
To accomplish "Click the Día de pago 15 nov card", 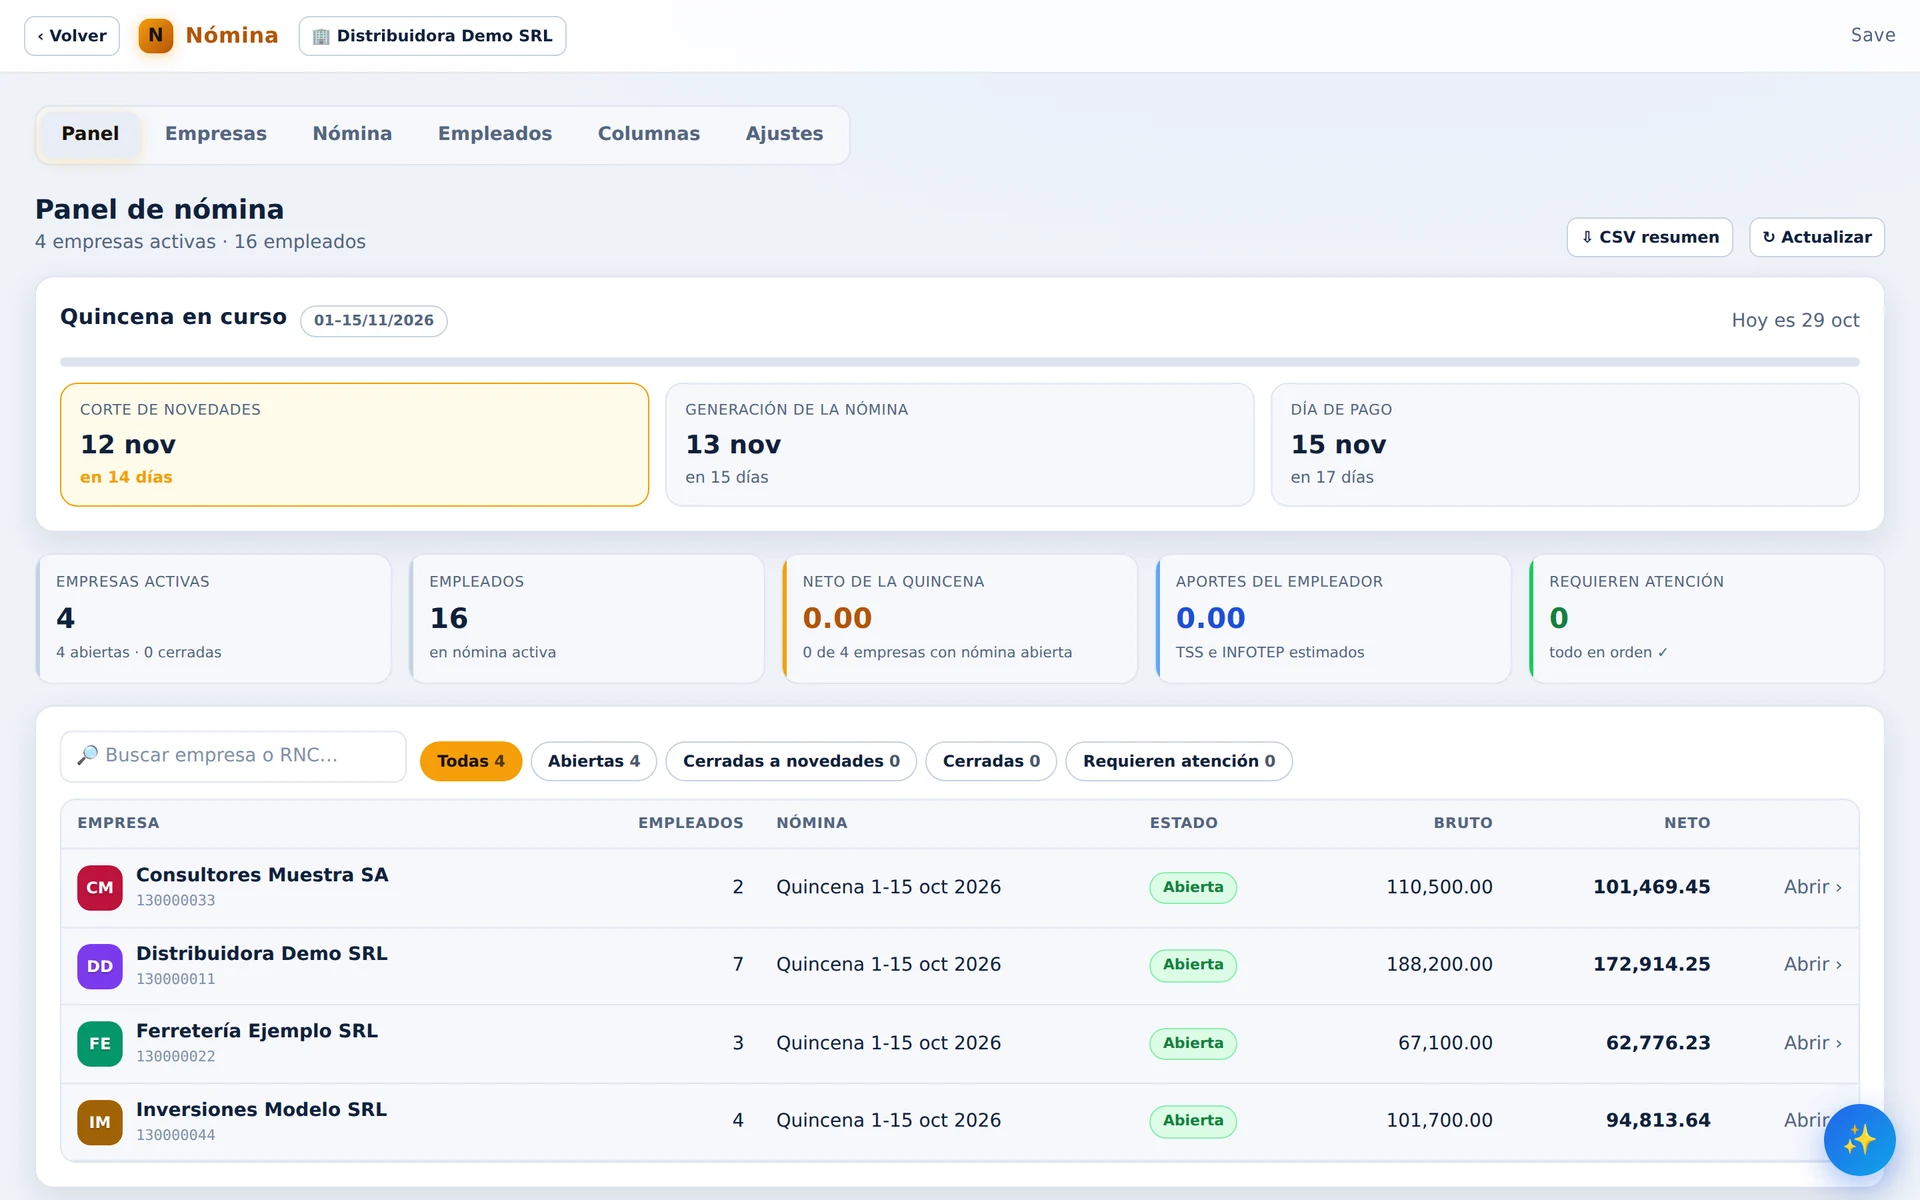I will (x=1565, y=445).
